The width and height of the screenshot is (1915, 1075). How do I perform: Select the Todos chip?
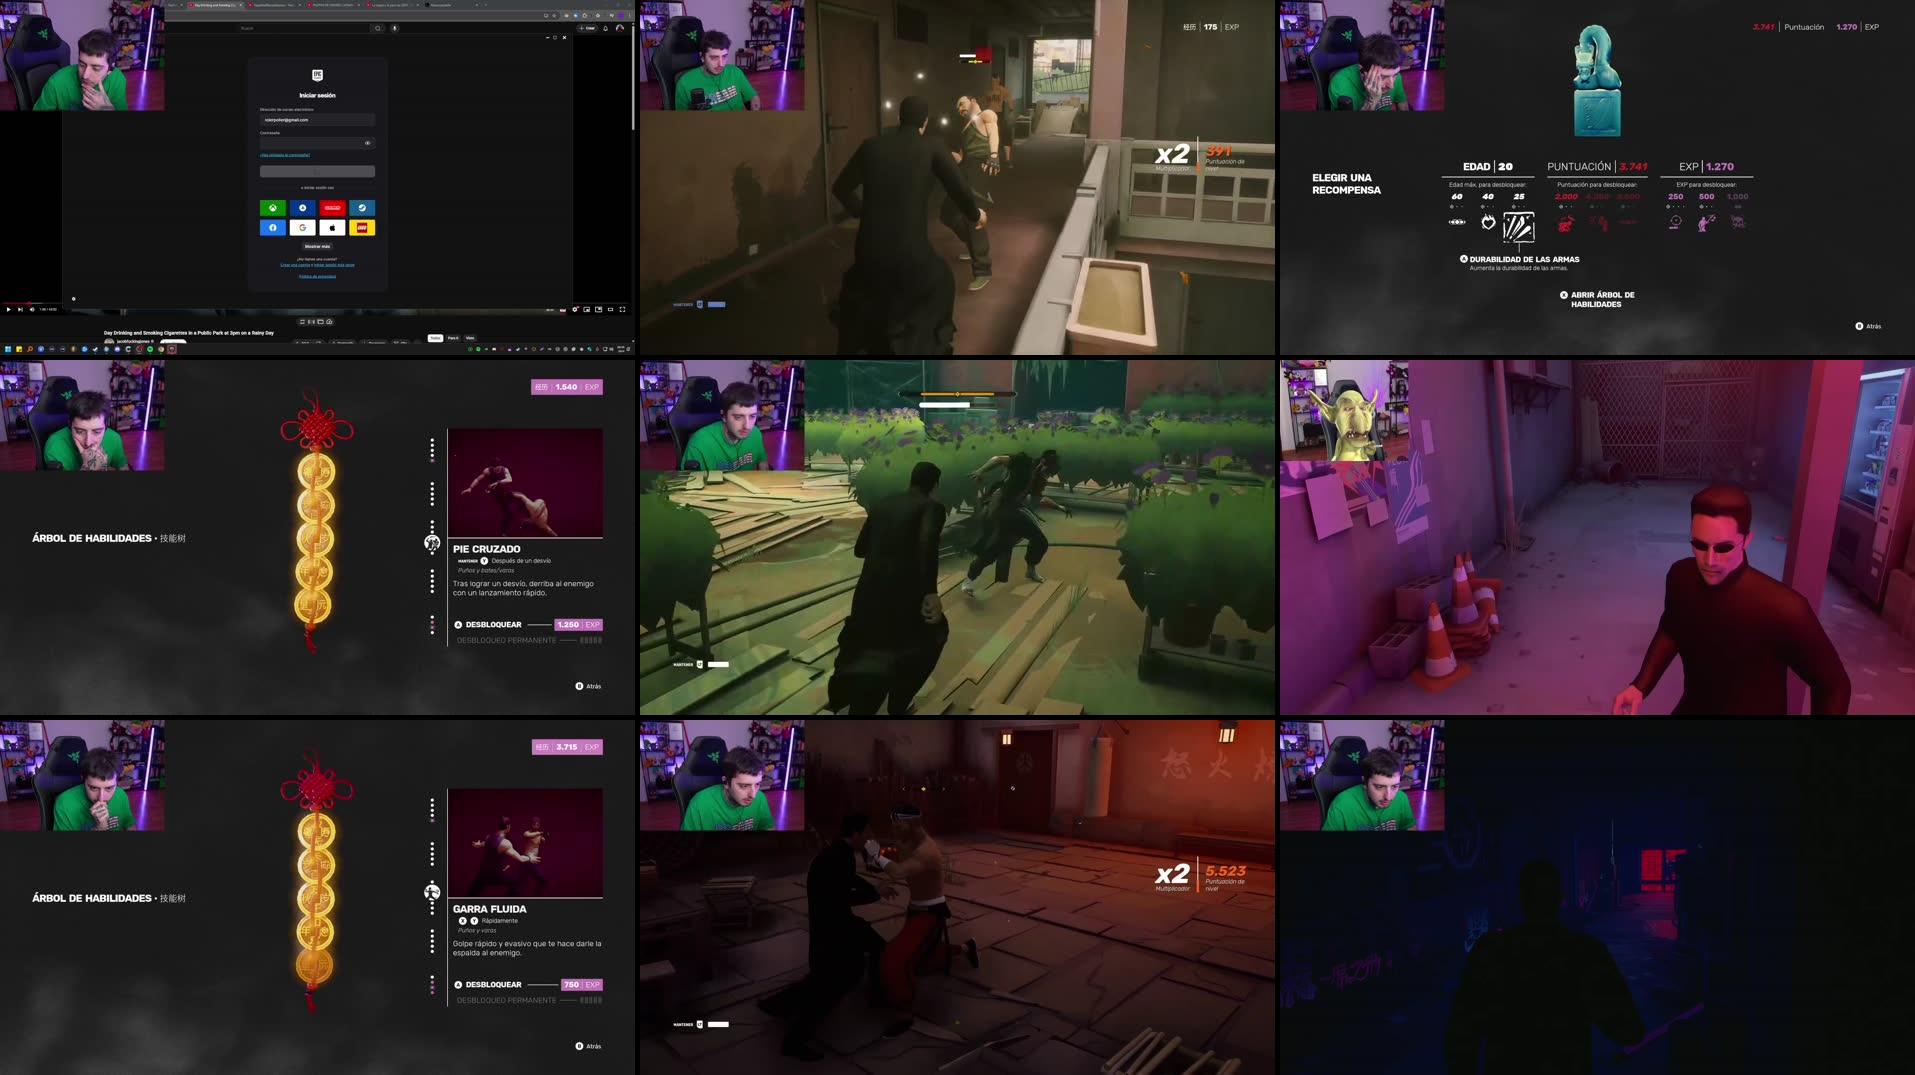click(435, 338)
